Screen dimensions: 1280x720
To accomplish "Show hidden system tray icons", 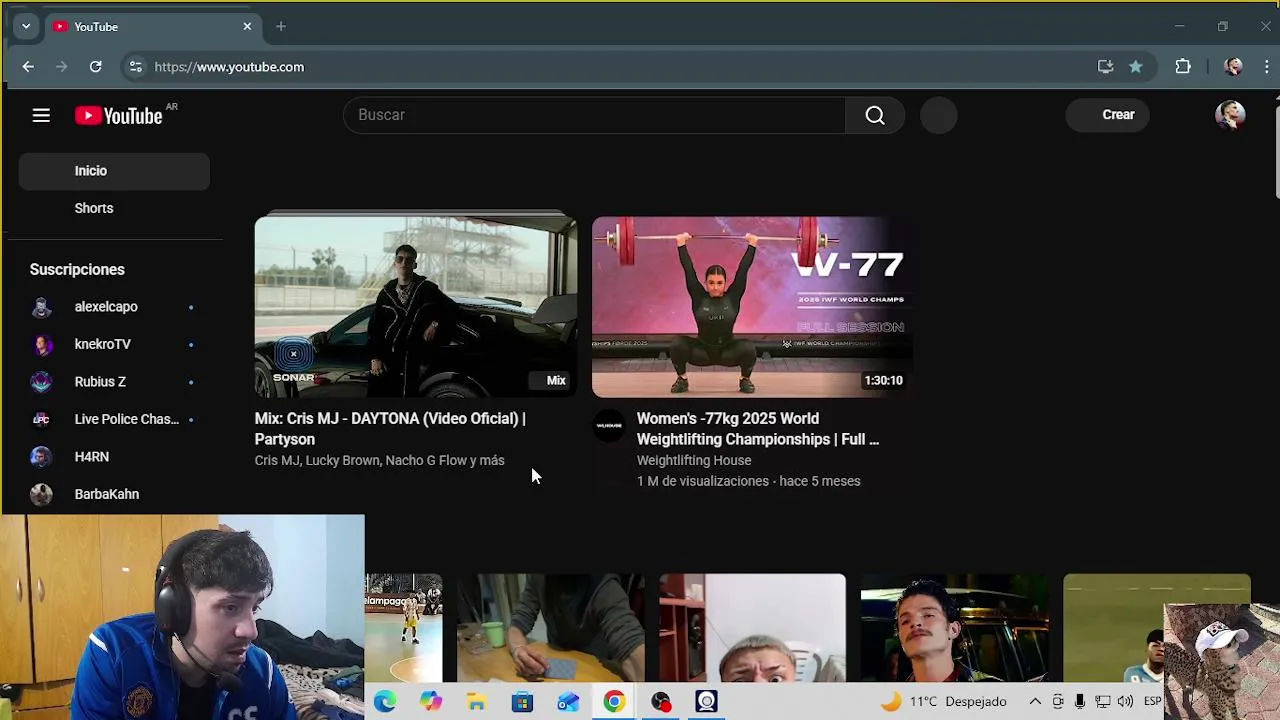I will (1035, 702).
